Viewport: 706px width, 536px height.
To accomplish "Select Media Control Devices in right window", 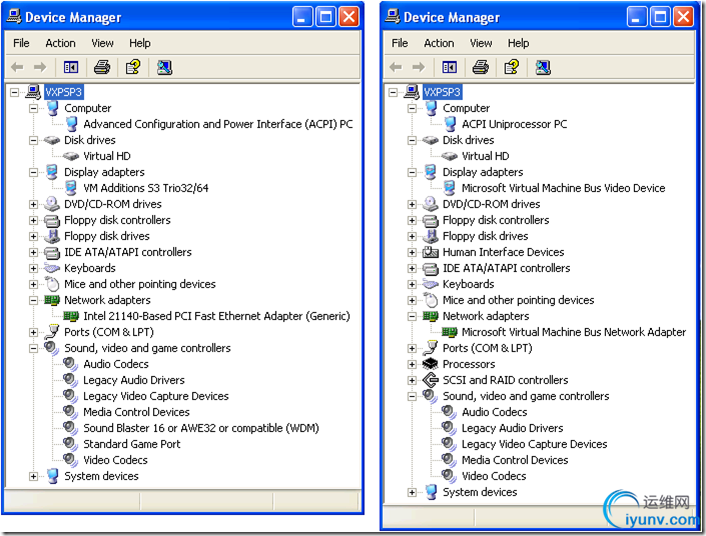I will (x=515, y=460).
